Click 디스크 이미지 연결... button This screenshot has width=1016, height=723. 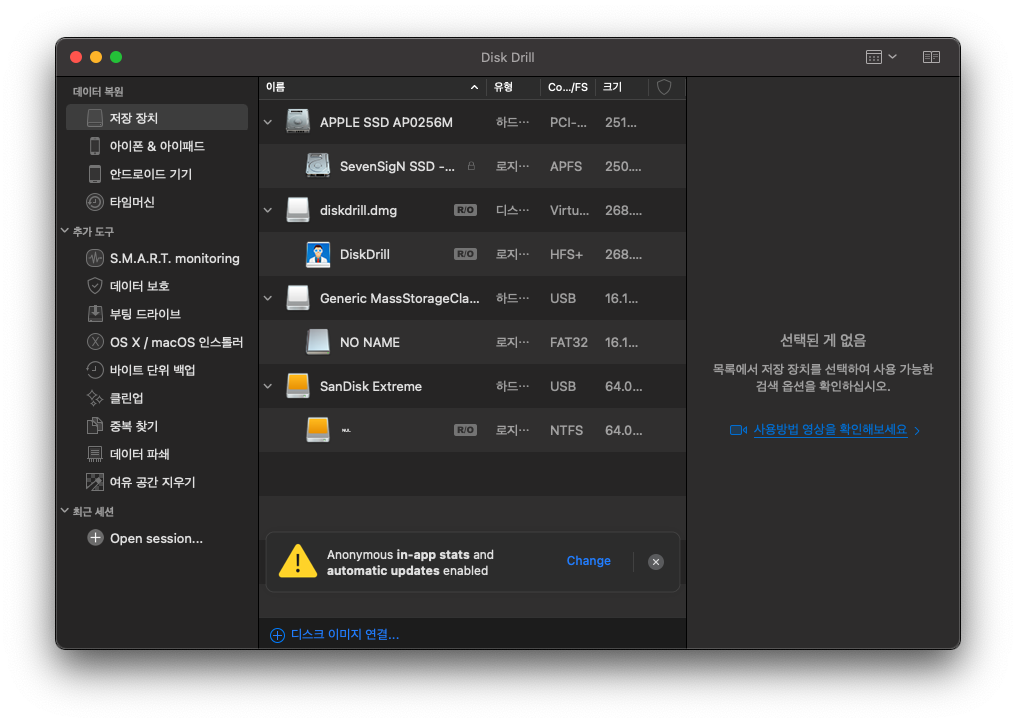coord(334,634)
